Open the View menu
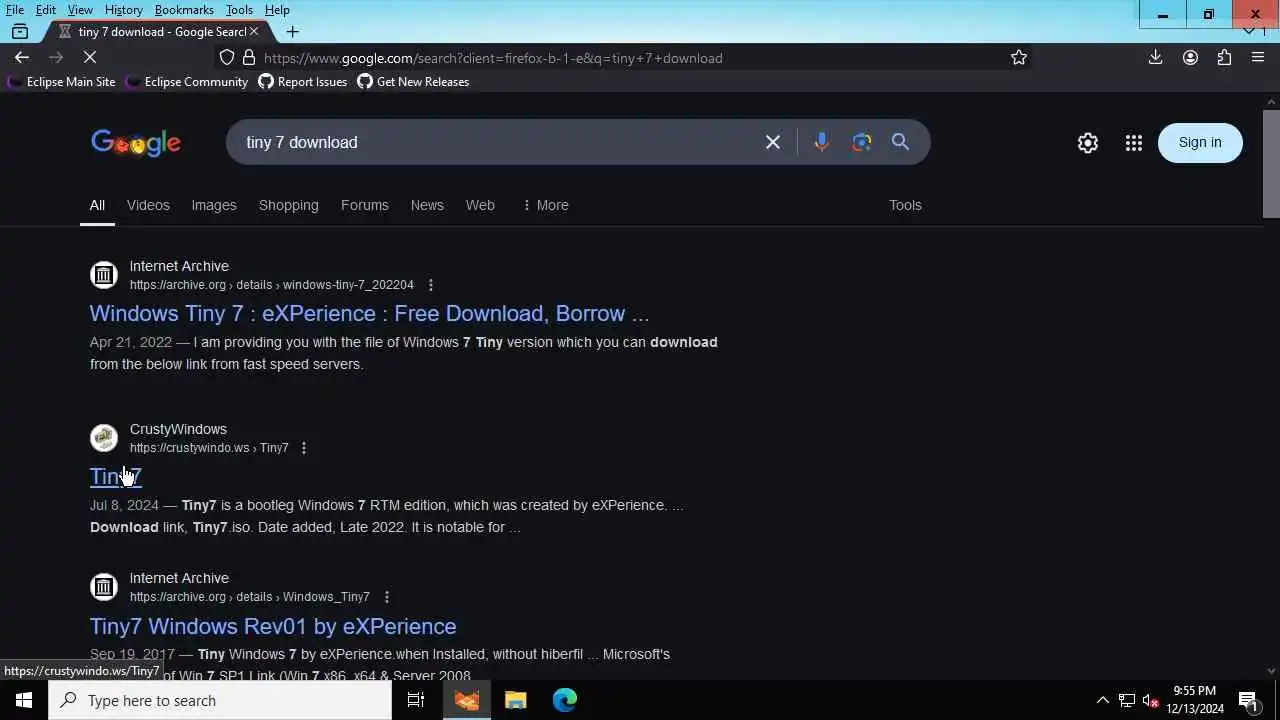 coord(80,10)
